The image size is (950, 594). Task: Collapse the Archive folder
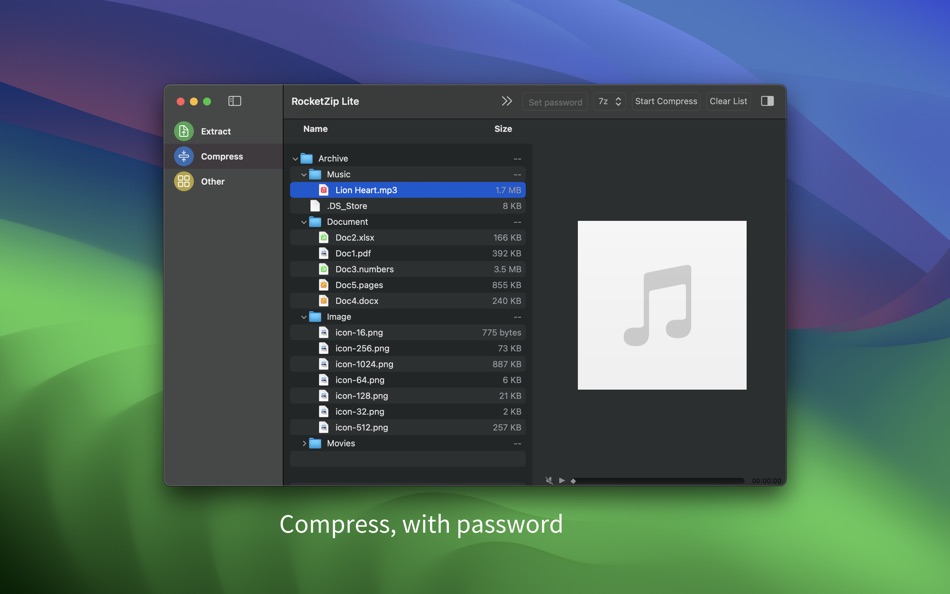[295, 159]
